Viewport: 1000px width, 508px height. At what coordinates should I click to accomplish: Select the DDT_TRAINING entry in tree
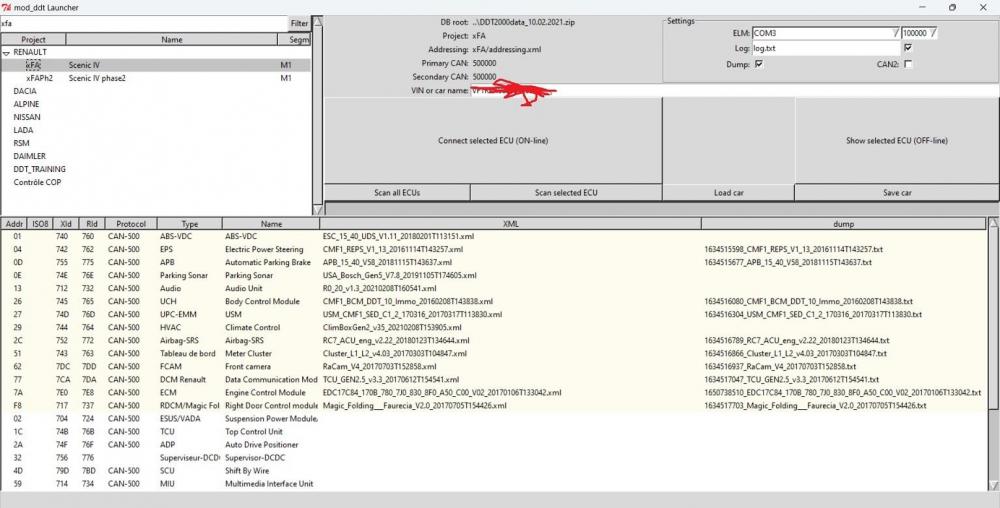[x=40, y=170]
